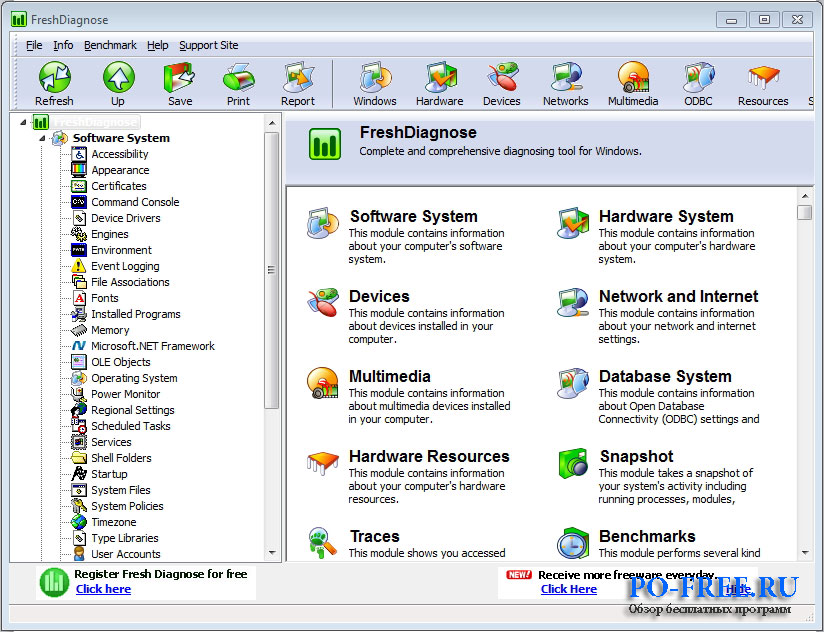Click the main pane scroll-down arrow
The image size is (824, 632).
pos(805,553)
